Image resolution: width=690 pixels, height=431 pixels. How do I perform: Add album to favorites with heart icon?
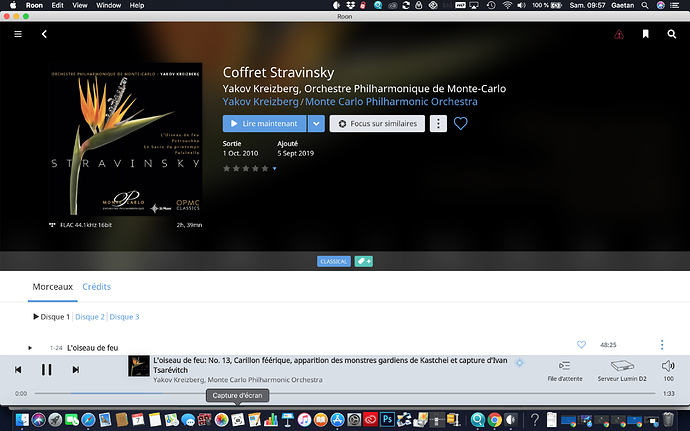point(461,123)
